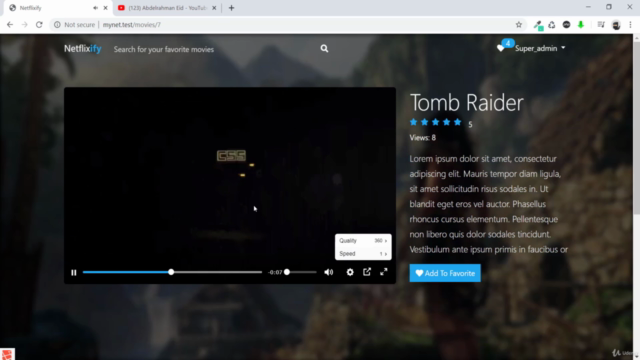Open the media playlist control icon
Image resolution: width=640 pixels, height=360 pixels.
click(x=601, y=25)
